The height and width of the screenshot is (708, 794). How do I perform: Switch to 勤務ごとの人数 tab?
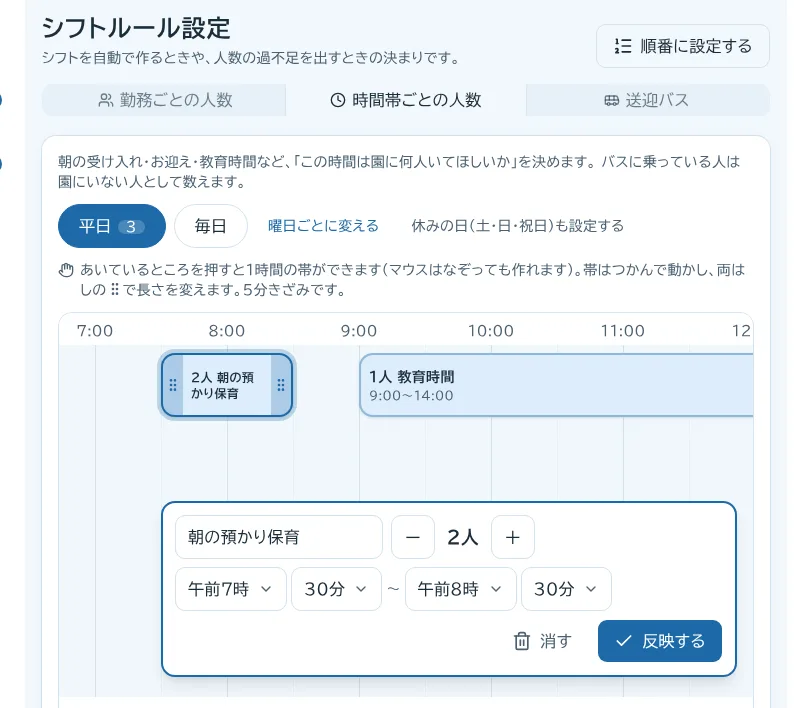point(164,100)
